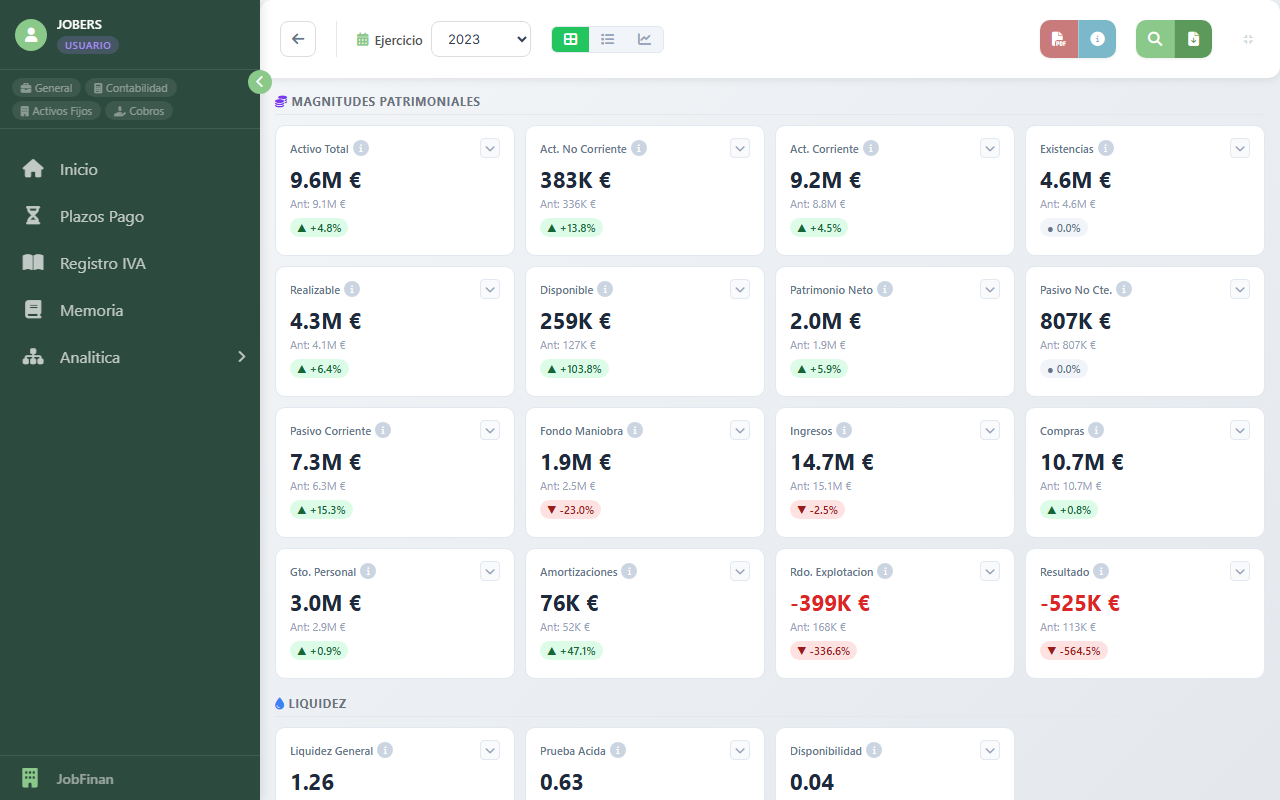Click the Contabilidad tag button
The width and height of the screenshot is (1280, 800).
click(x=131, y=88)
